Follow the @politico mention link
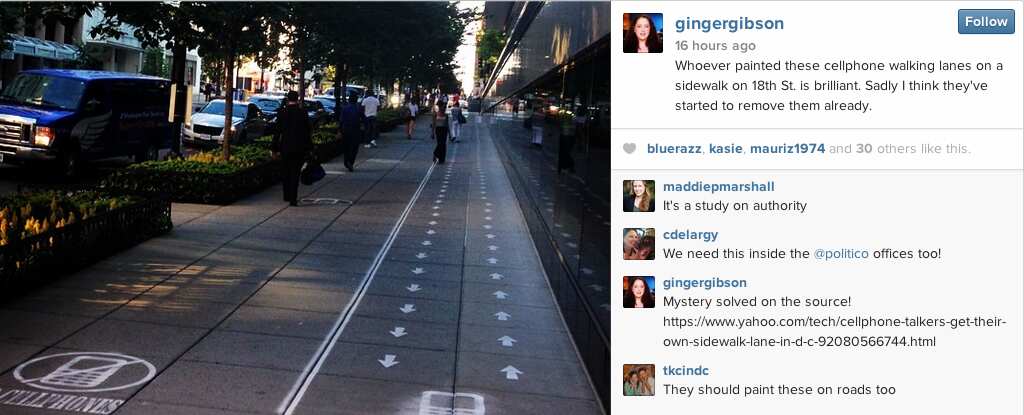 click(841, 254)
